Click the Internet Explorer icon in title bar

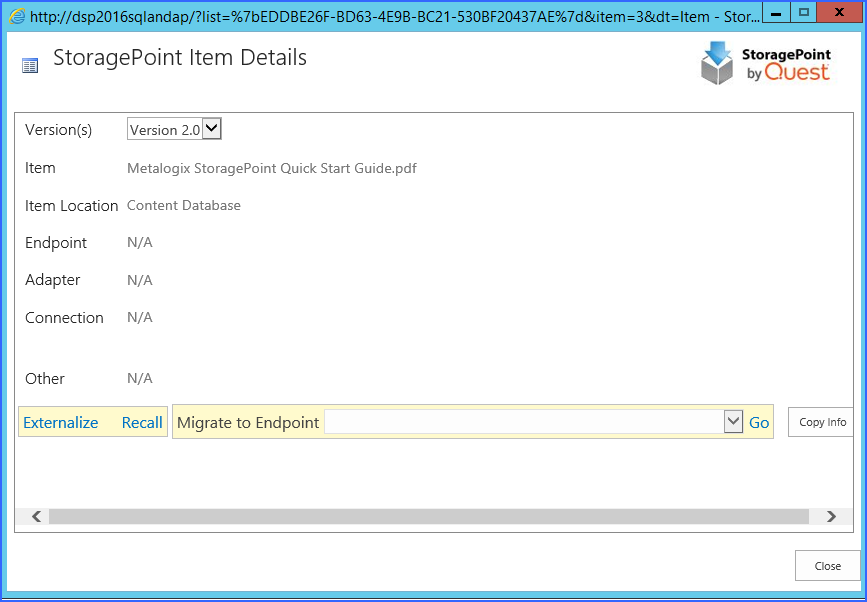tap(17, 17)
